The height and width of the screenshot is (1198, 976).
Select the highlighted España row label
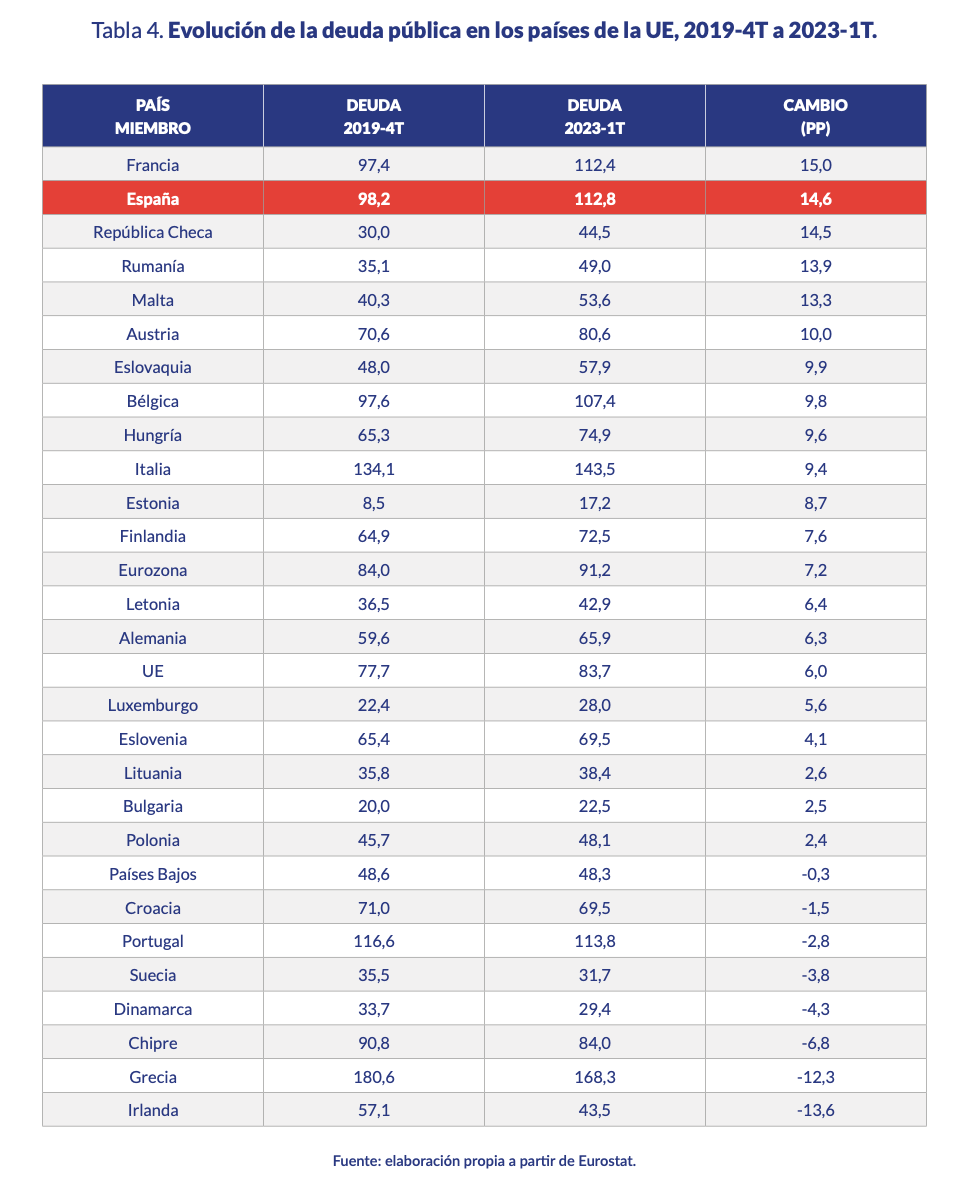153,199
